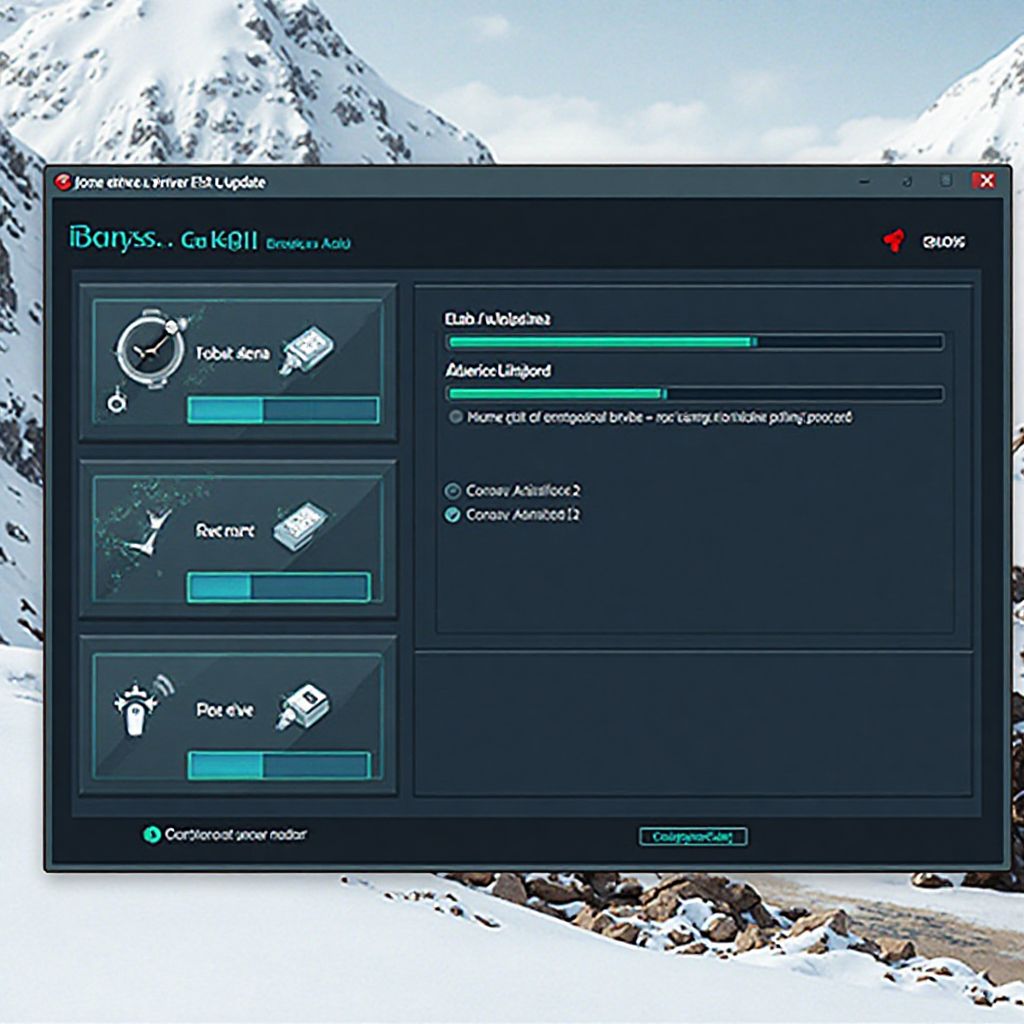Click the small ring icon below the stopwatch
Screen dimensions: 1024x1024
click(x=116, y=402)
